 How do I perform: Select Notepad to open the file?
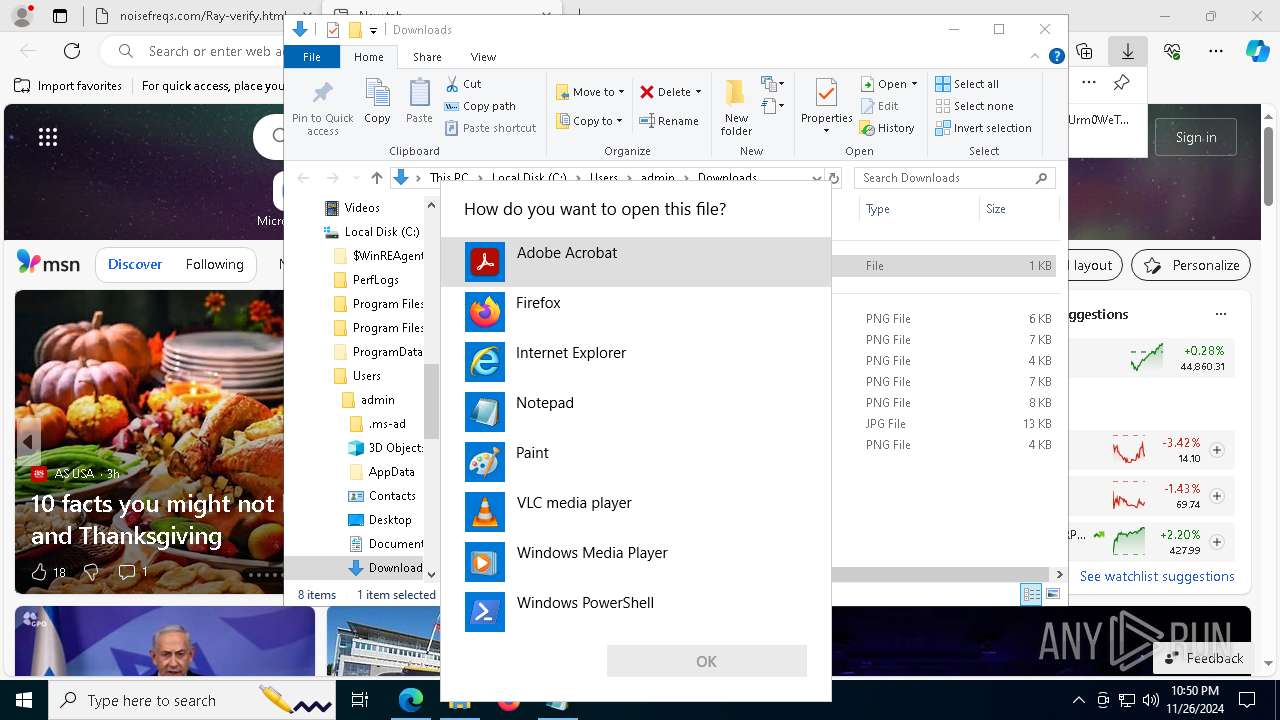click(636, 412)
